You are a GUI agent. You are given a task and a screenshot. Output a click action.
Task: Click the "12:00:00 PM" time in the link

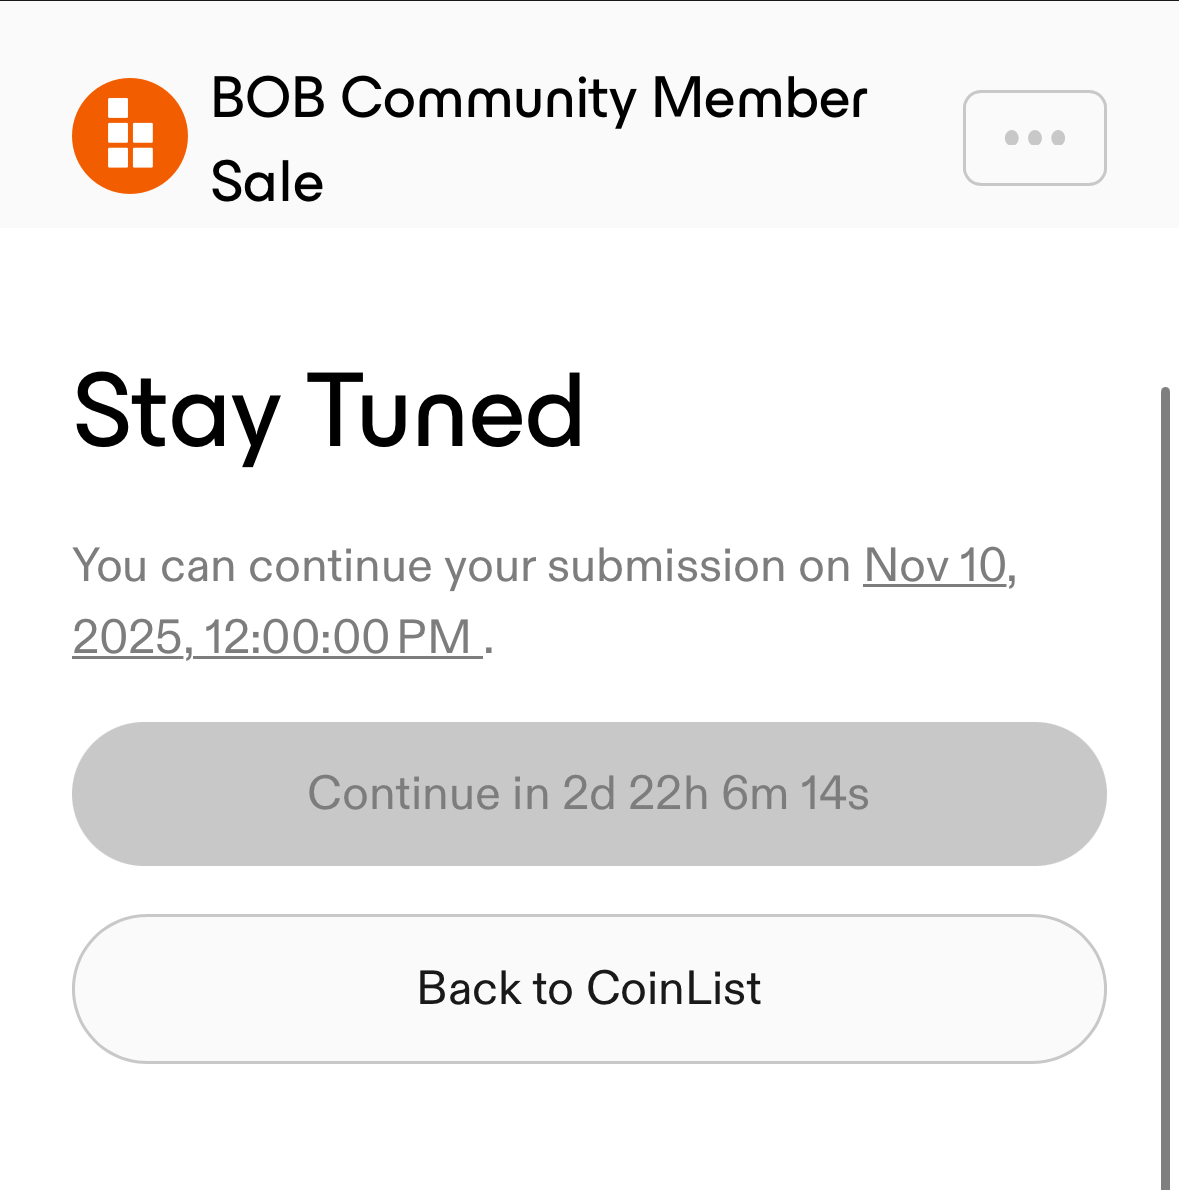click(x=338, y=637)
